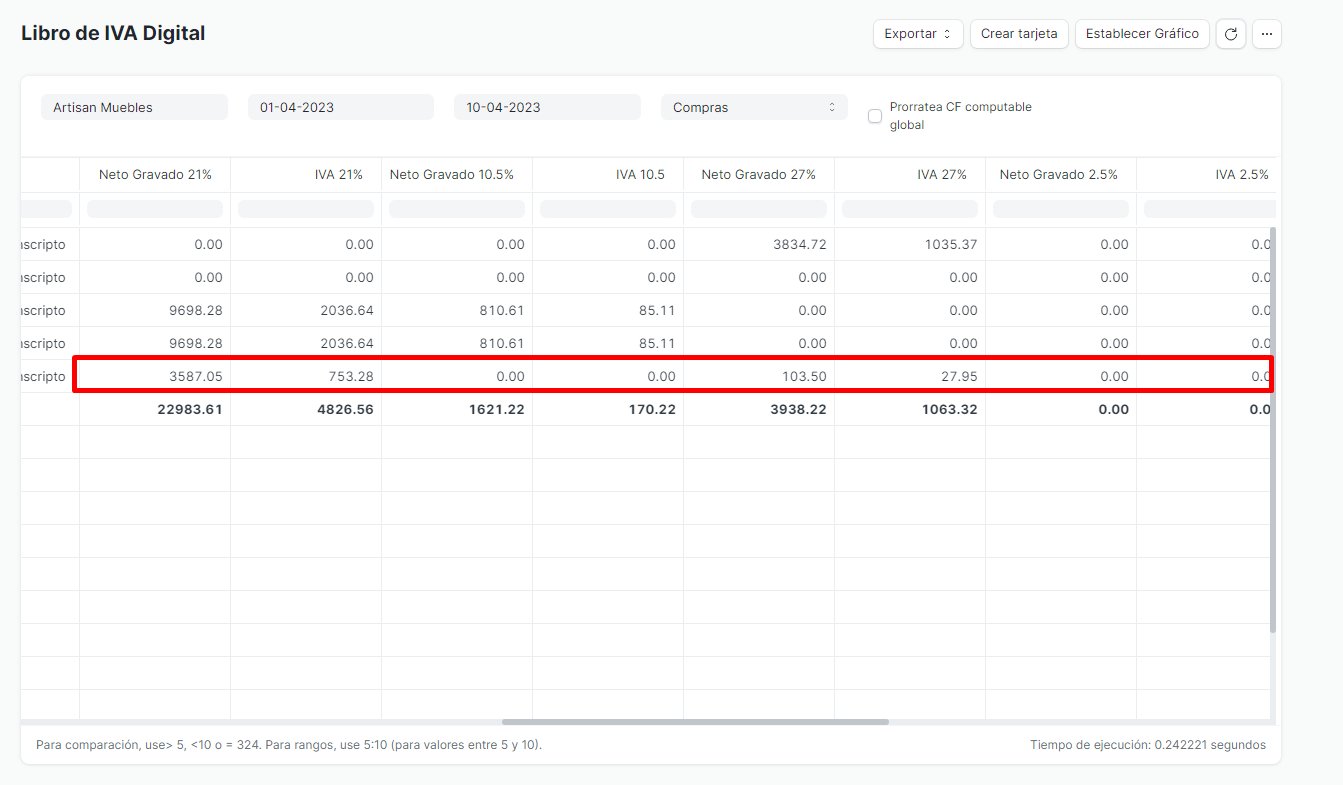1343x785 pixels.
Task: Click the total 4826.56 cell
Action: coord(306,409)
